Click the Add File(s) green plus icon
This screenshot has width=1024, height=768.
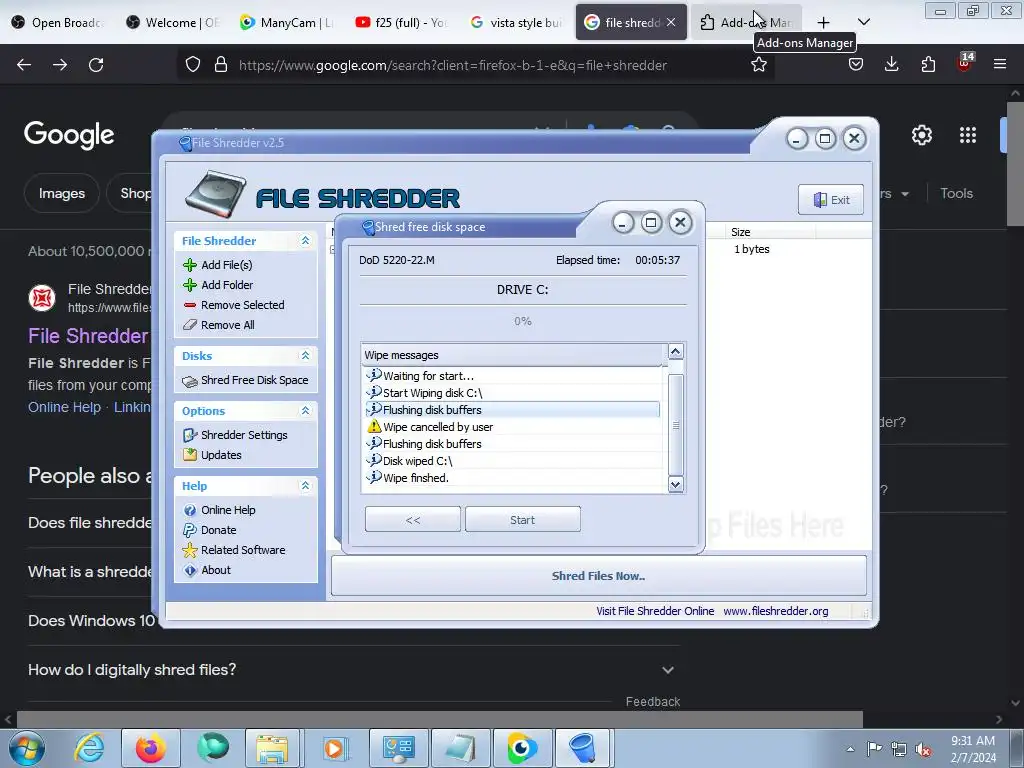point(190,265)
